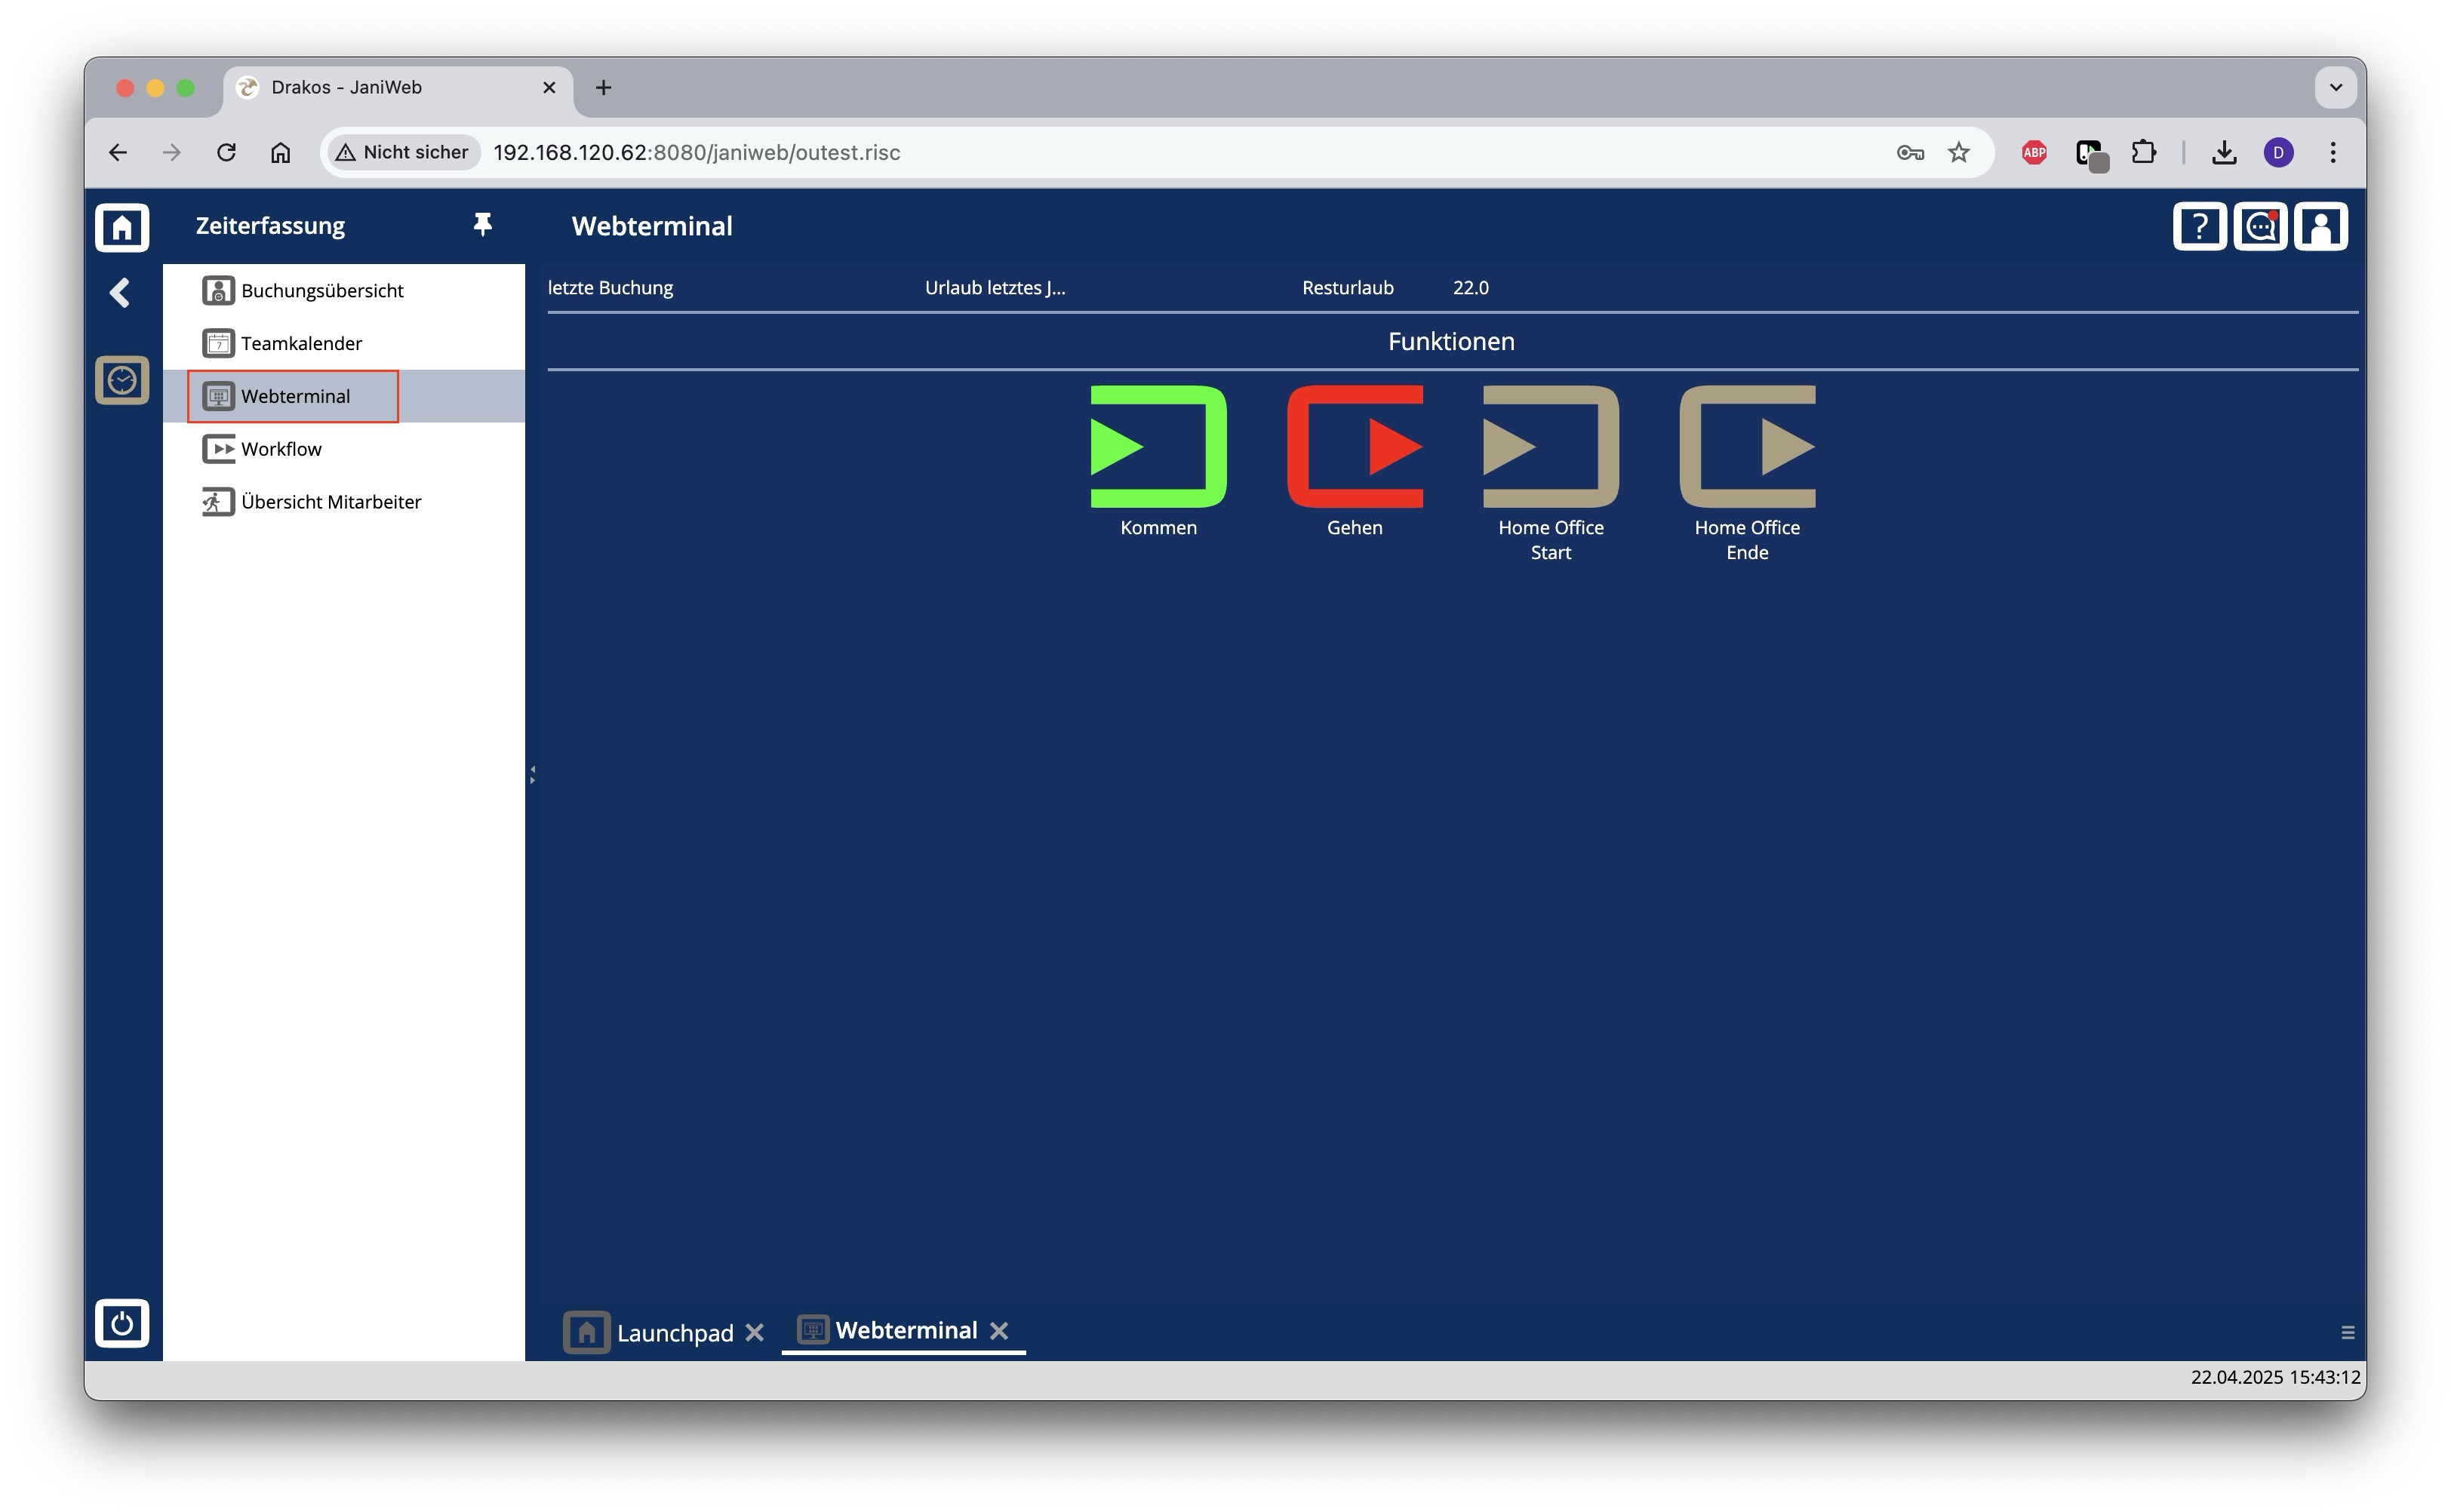This screenshot has width=2451, height=1512.
Task: Open the chat notifications icon
Action: (2260, 227)
